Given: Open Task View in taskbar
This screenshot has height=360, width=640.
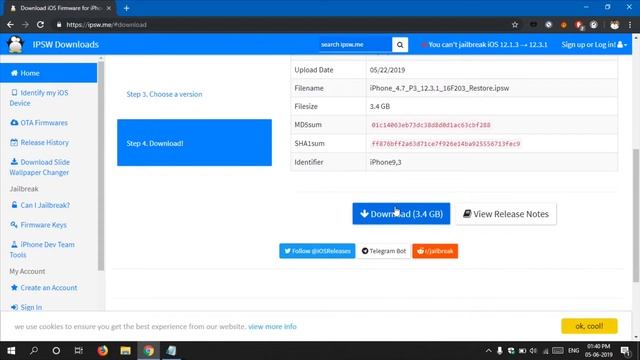Looking at the screenshot, I should [x=79, y=351].
